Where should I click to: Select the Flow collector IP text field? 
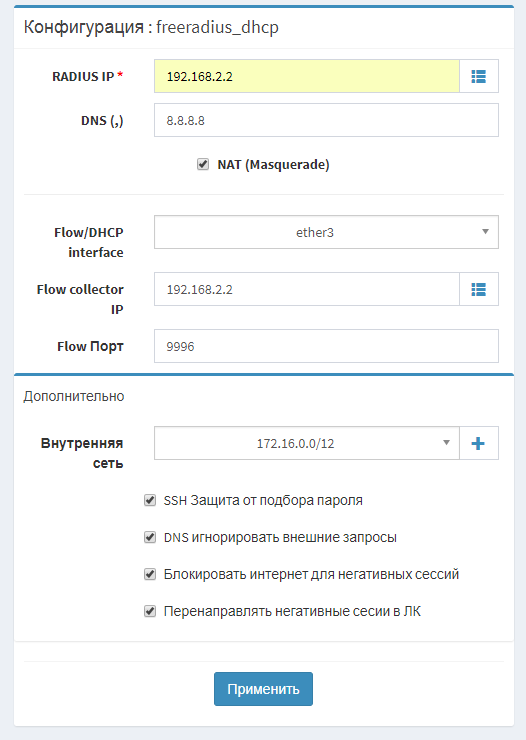307,289
